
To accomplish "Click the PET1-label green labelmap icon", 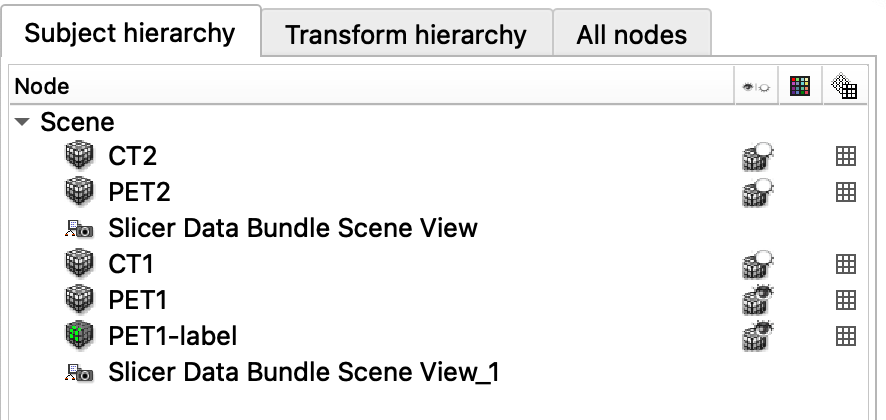I will pos(79,335).
